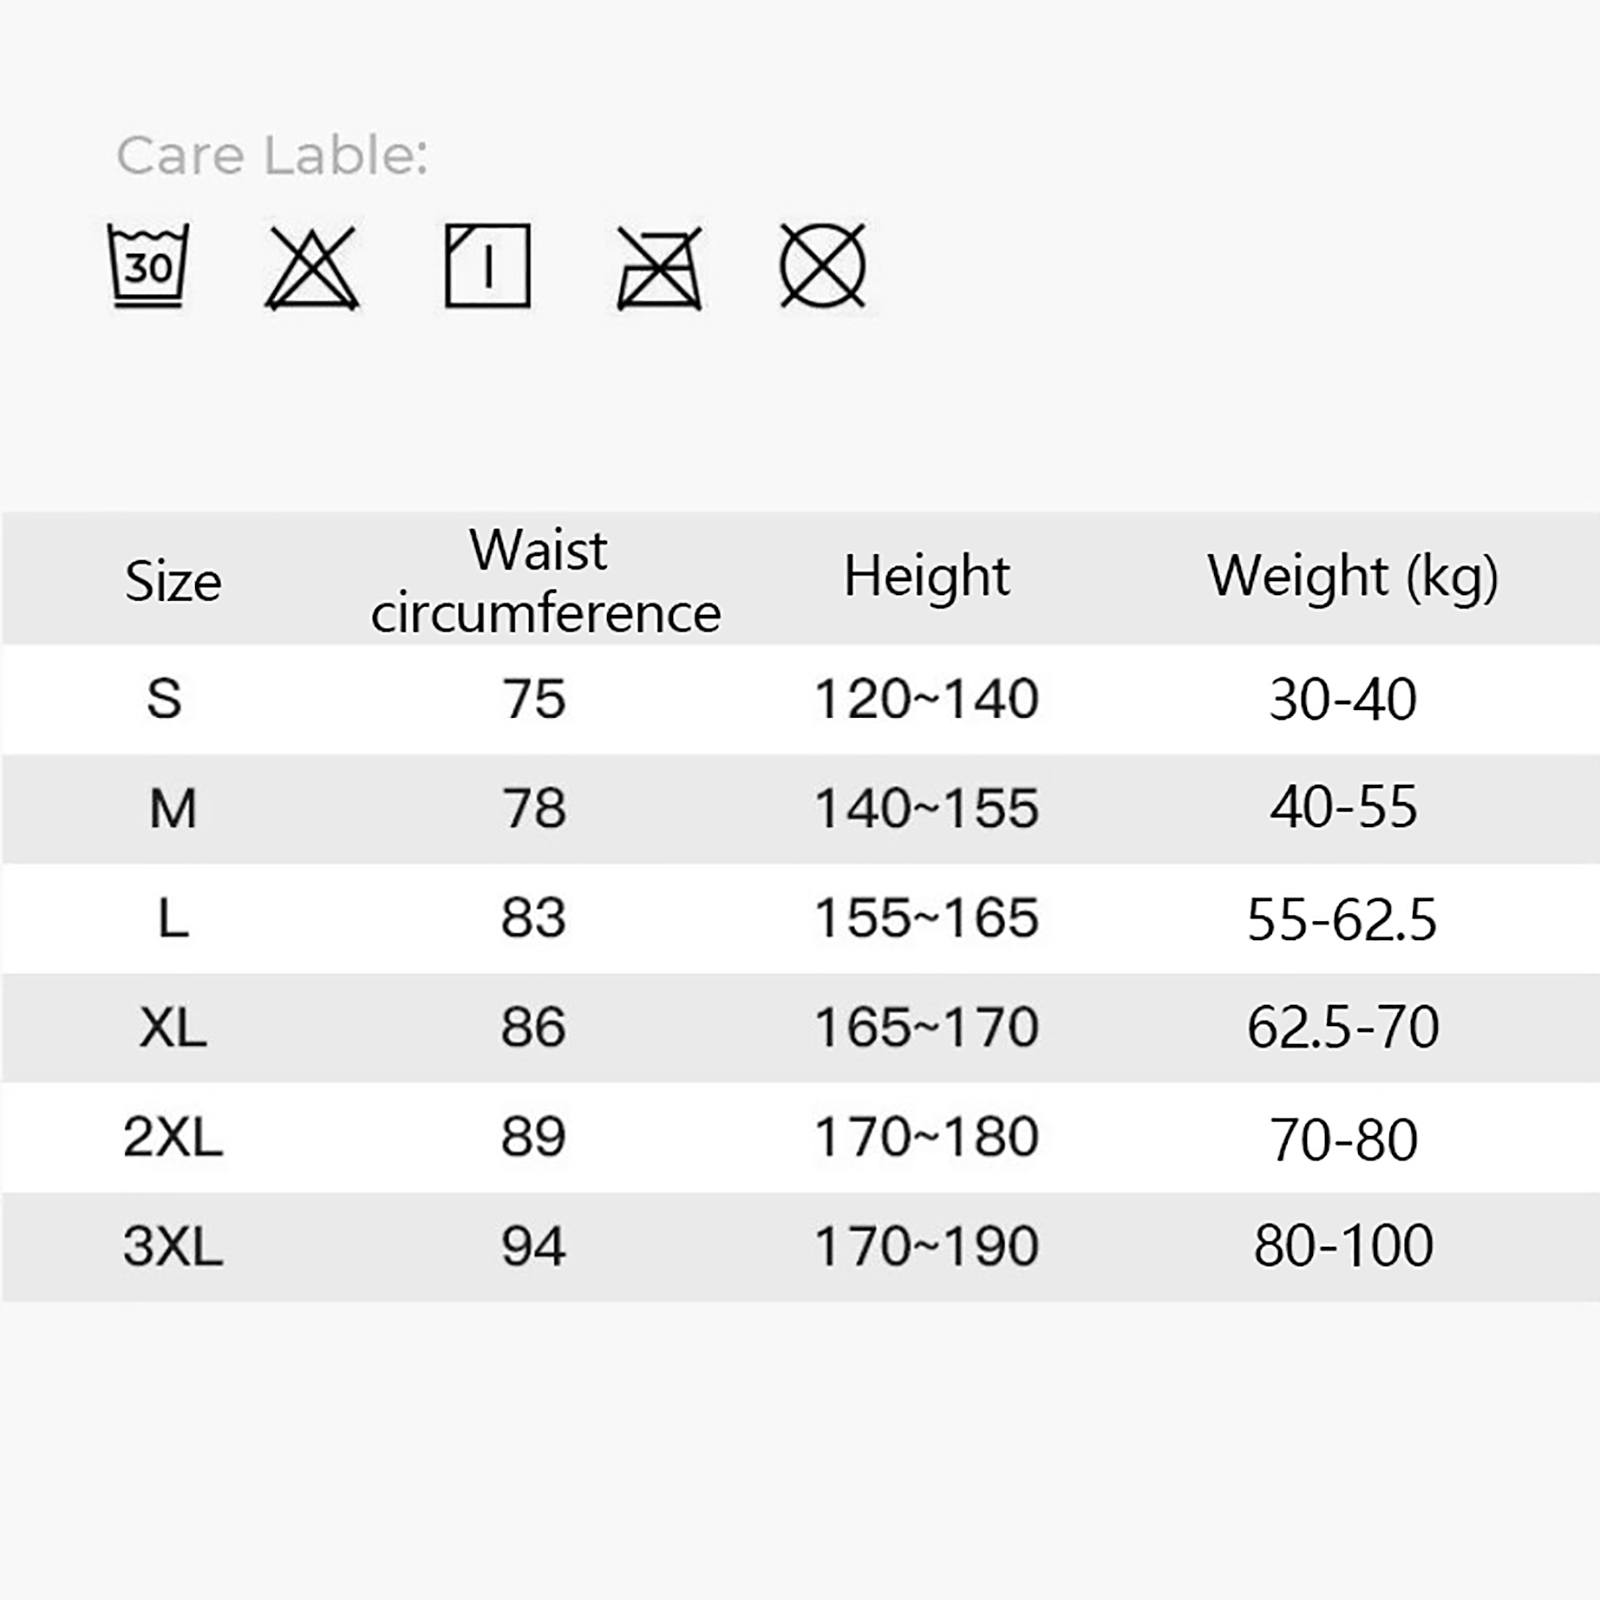Click the Waist circumference column header

(x=545, y=581)
